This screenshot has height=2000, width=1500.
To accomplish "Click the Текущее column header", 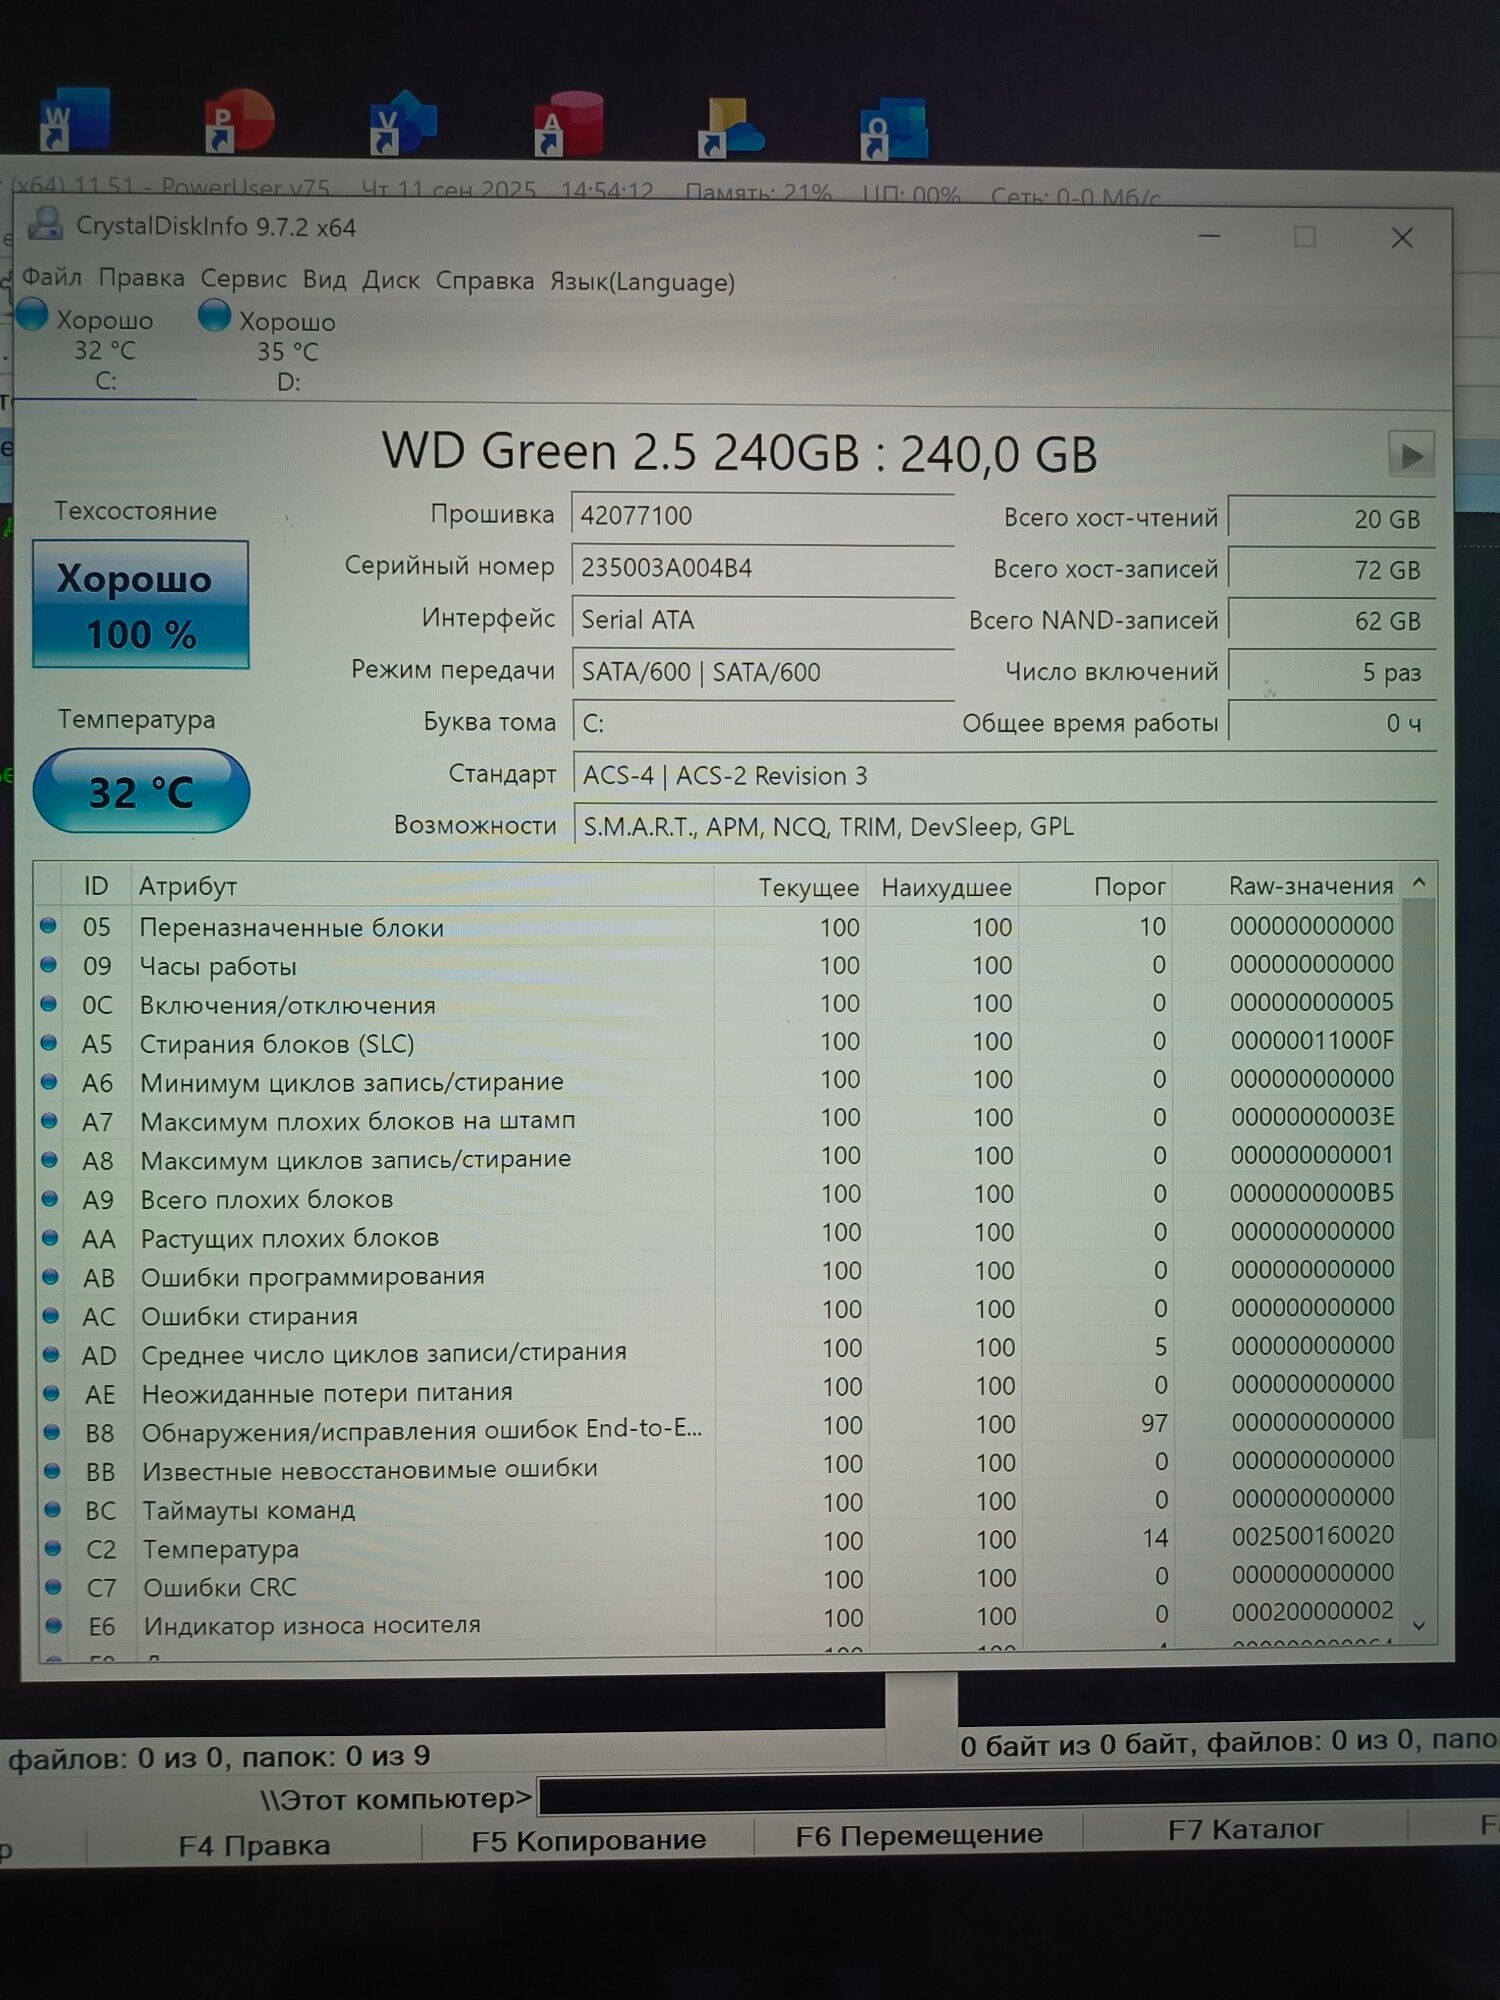I will click(790, 887).
